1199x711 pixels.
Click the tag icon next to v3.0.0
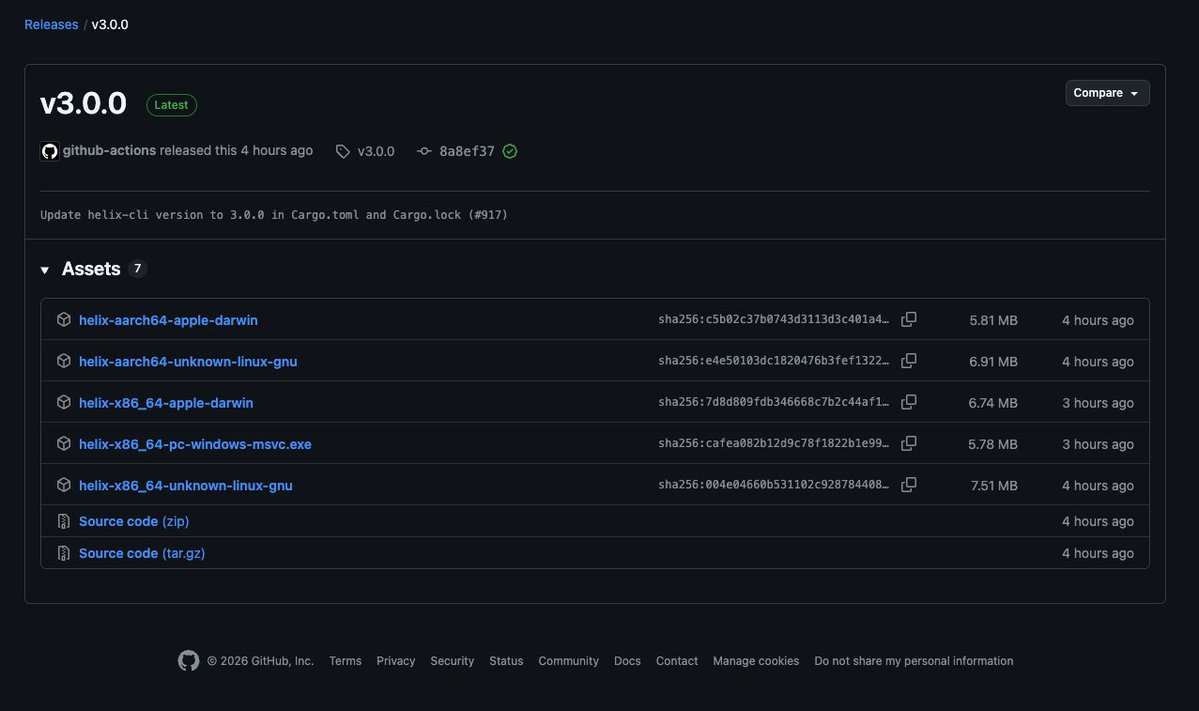(343, 151)
